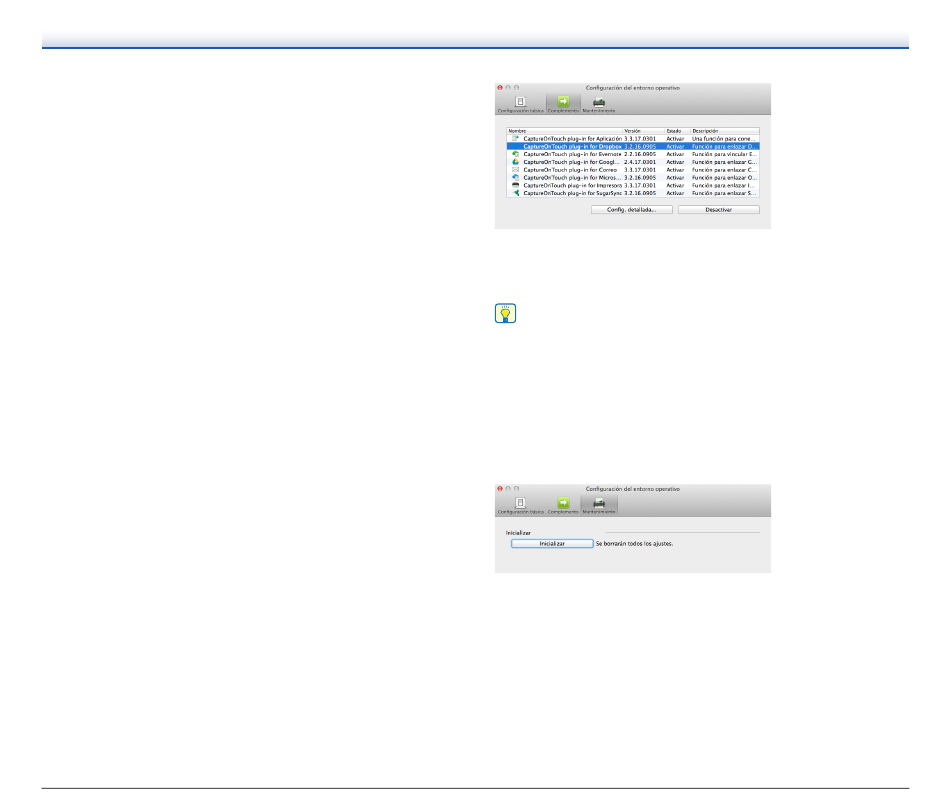The width and height of the screenshot is (950, 806).
Task: Click the Aplicación plug-in row icon
Action: point(516,139)
